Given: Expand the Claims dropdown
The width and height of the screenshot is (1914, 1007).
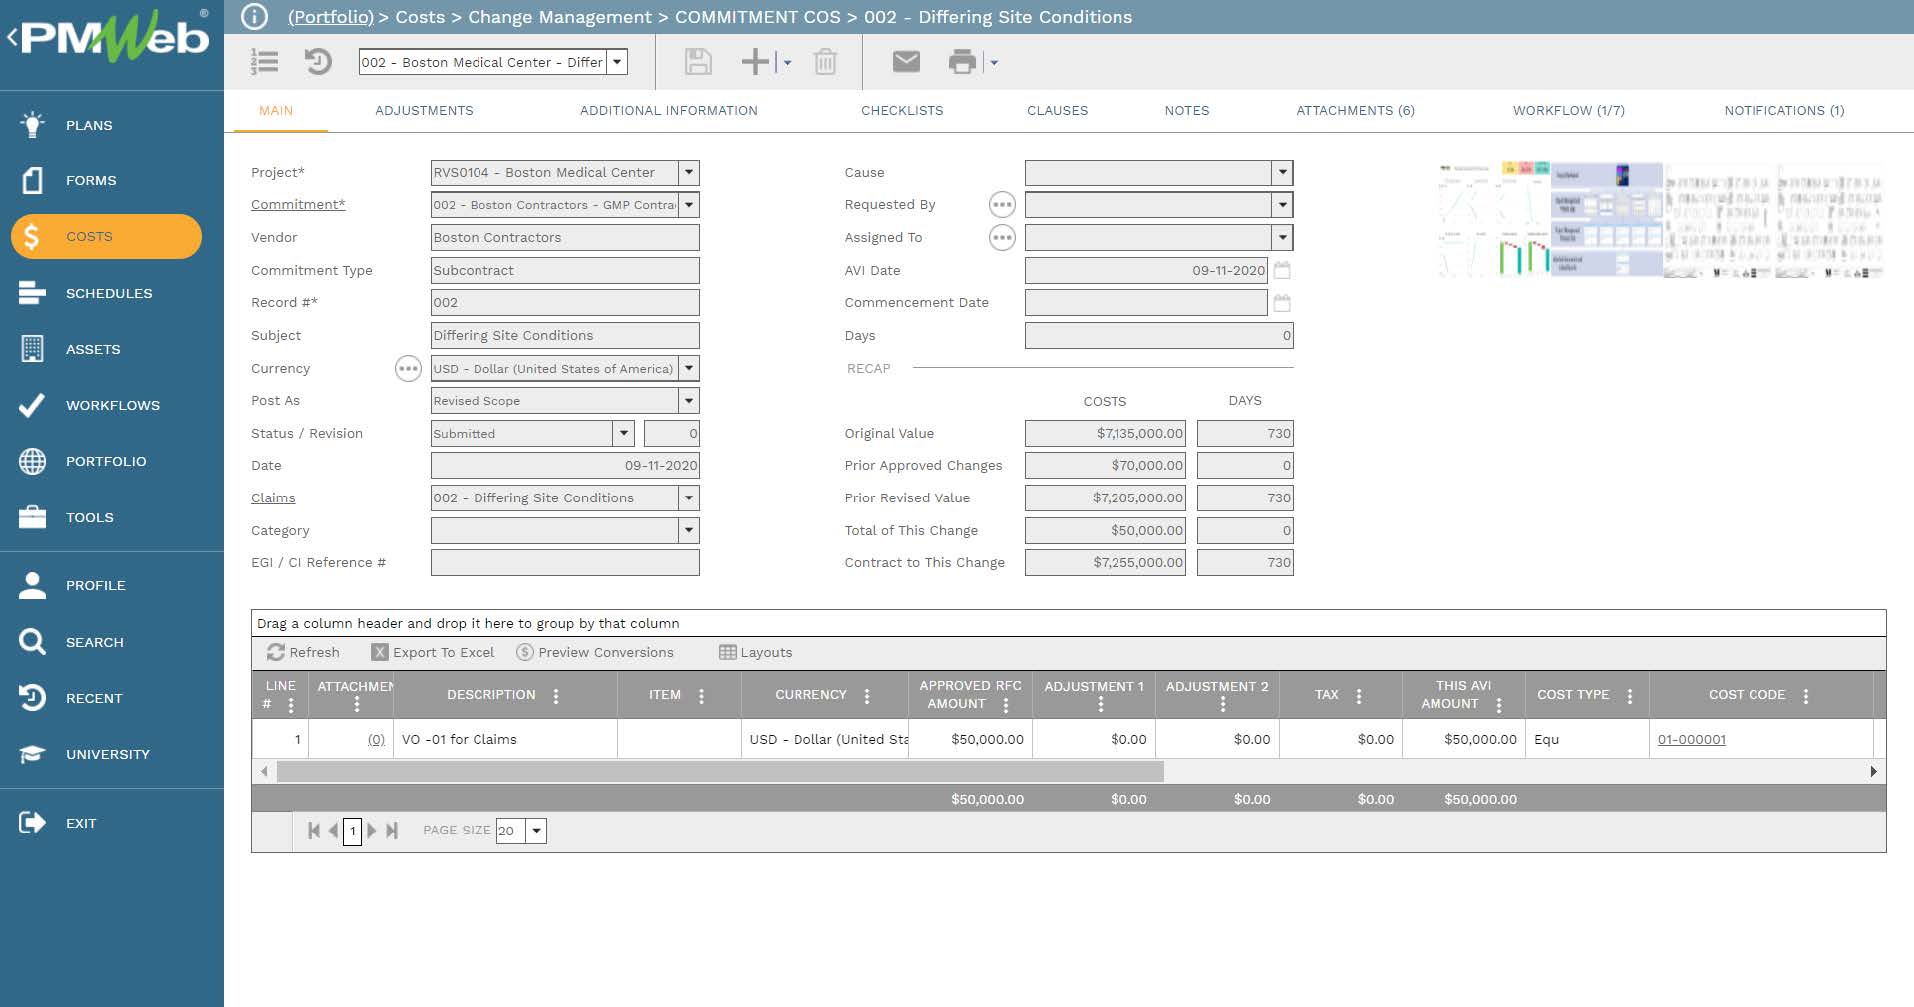Looking at the screenshot, I should [688, 498].
